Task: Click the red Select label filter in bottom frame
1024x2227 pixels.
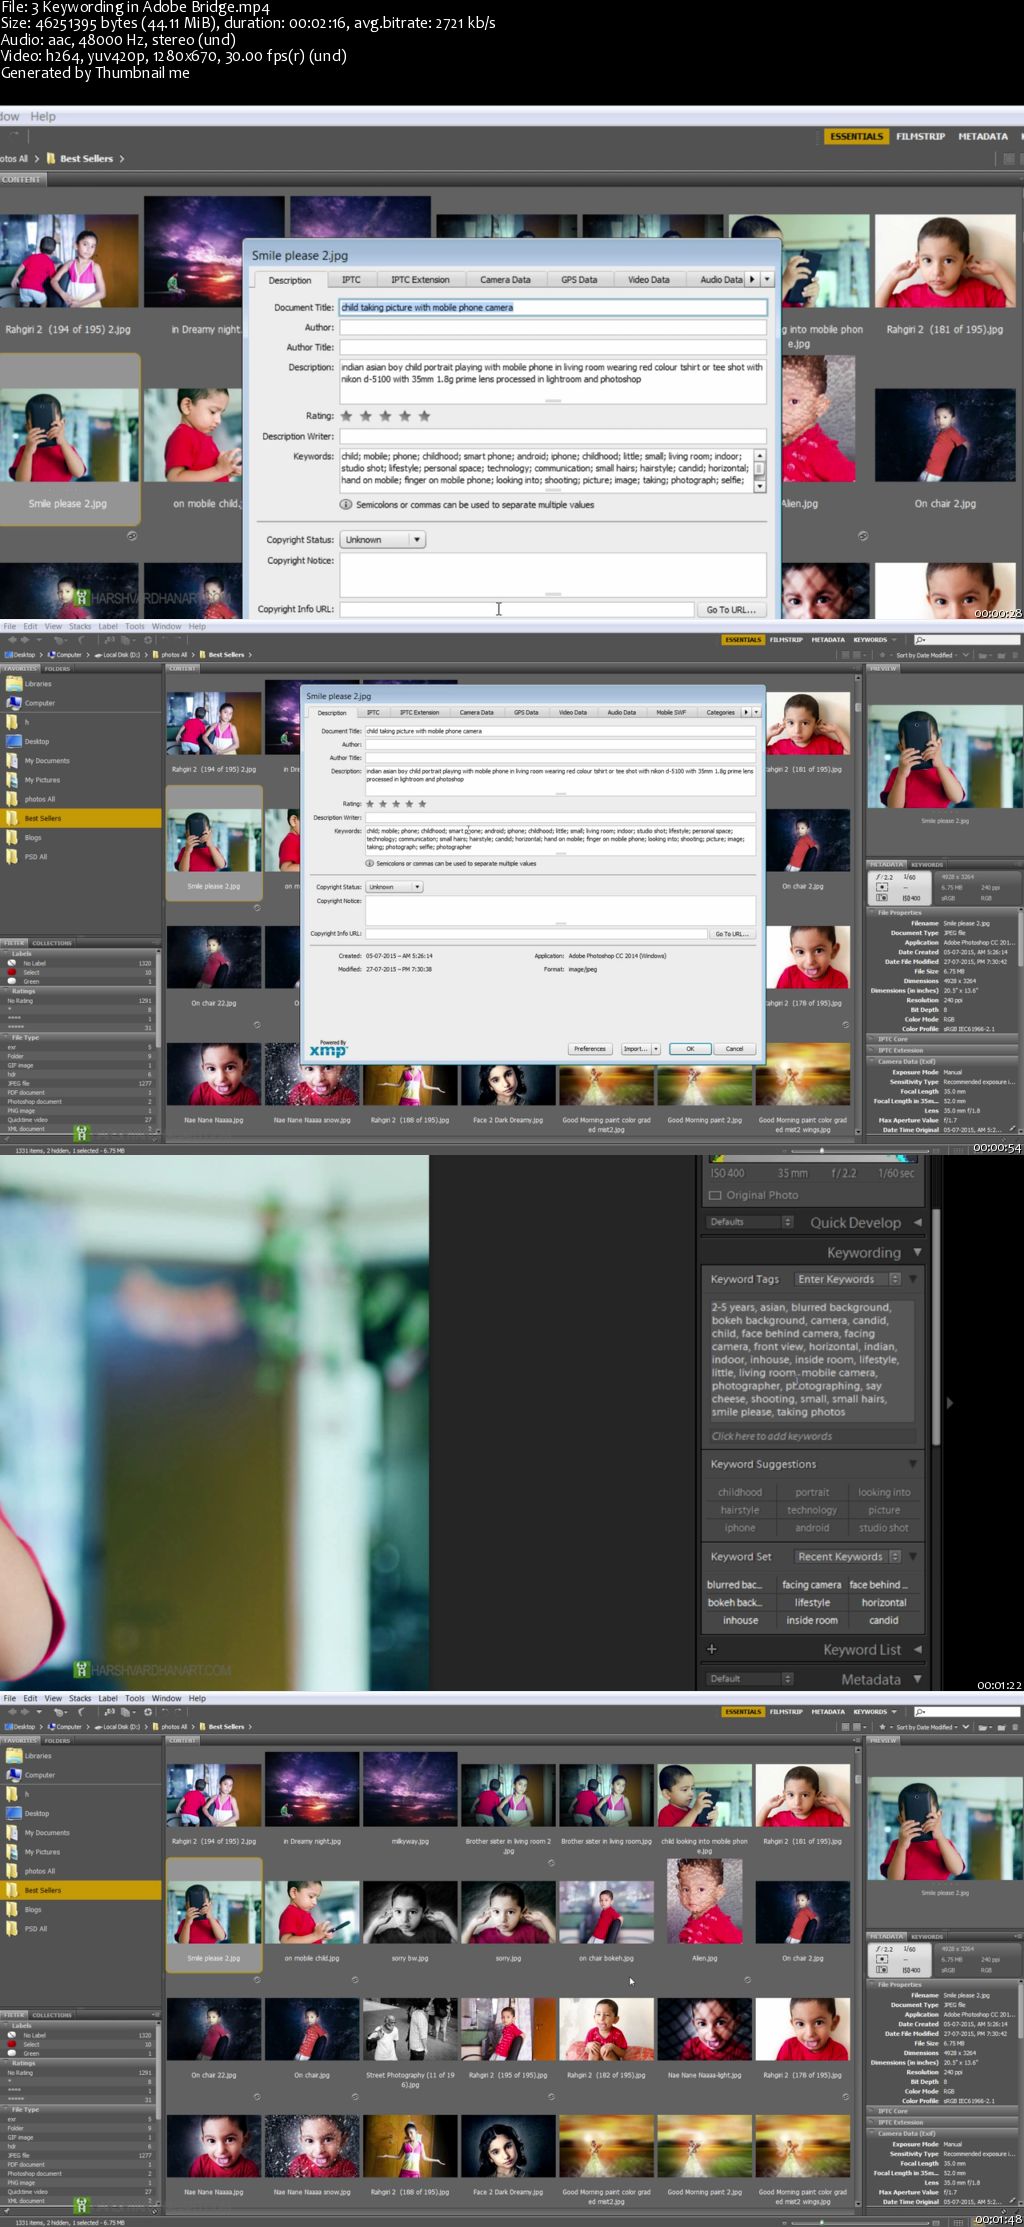Action: click(80, 2044)
